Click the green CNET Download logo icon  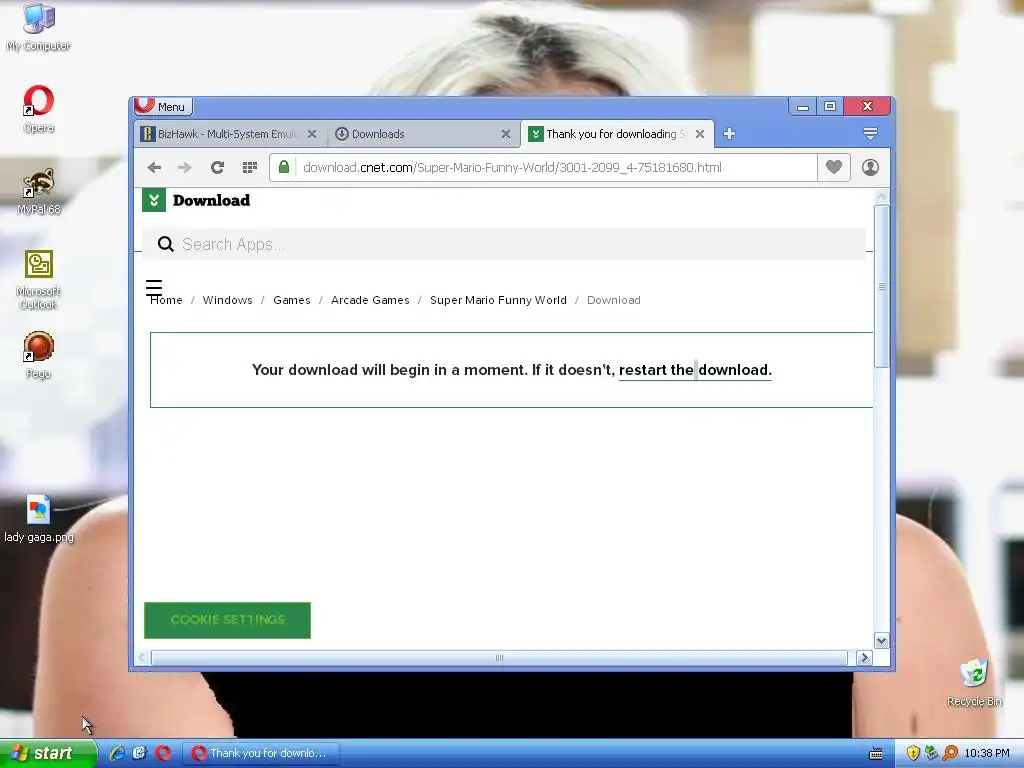click(154, 200)
